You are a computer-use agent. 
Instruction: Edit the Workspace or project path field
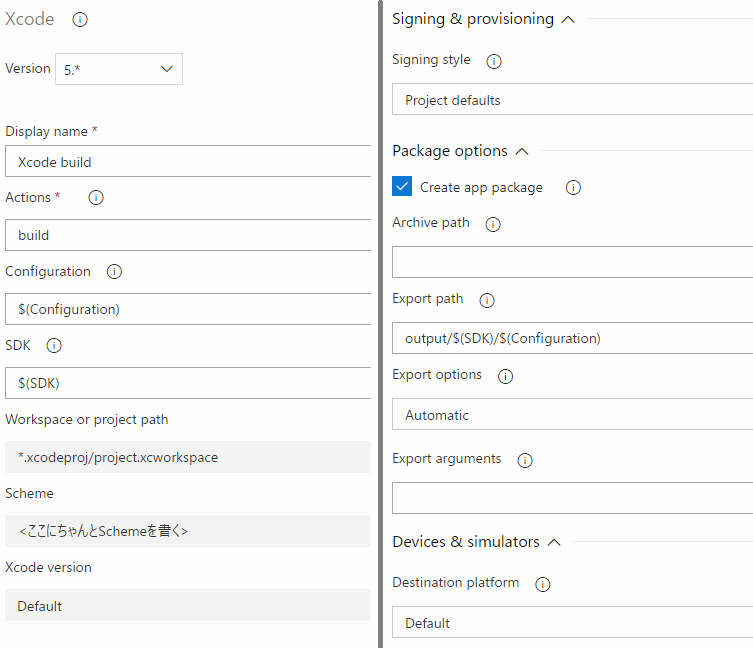pos(188,457)
